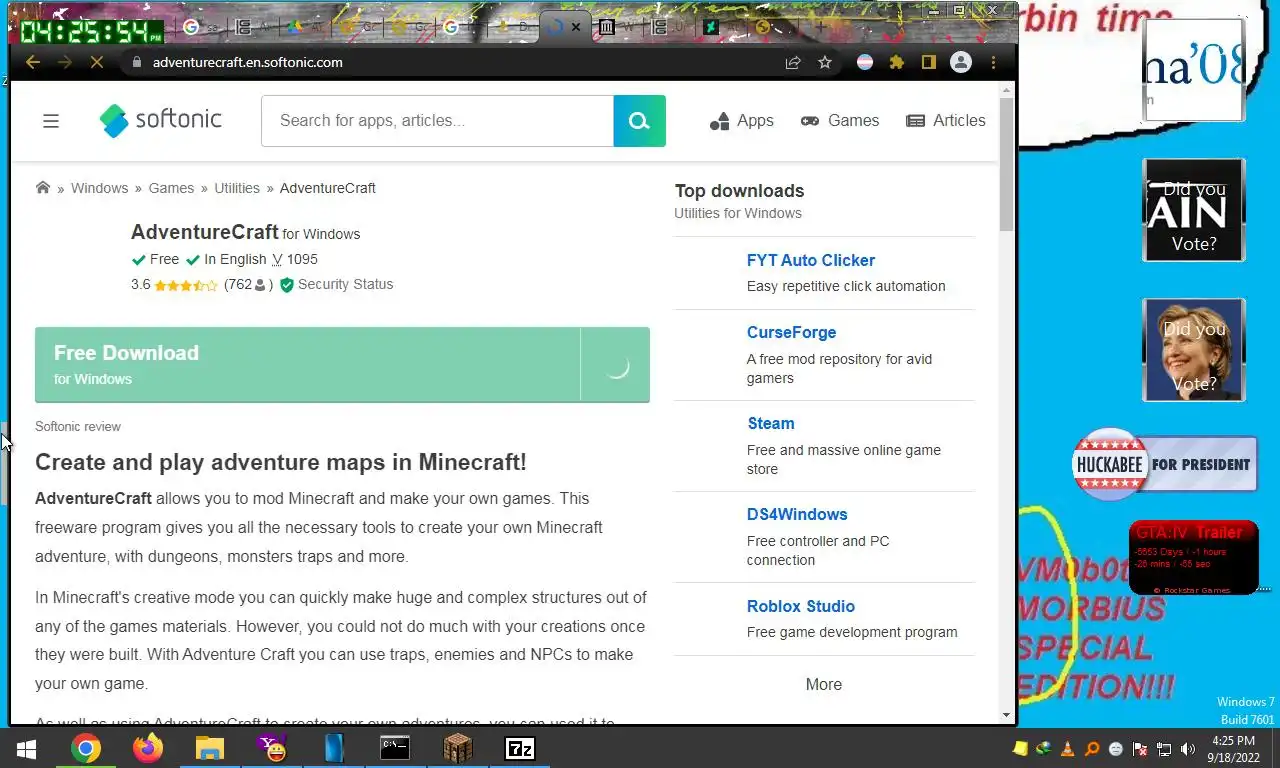Click the volume speaker tray icon

pyautogui.click(x=1188, y=748)
